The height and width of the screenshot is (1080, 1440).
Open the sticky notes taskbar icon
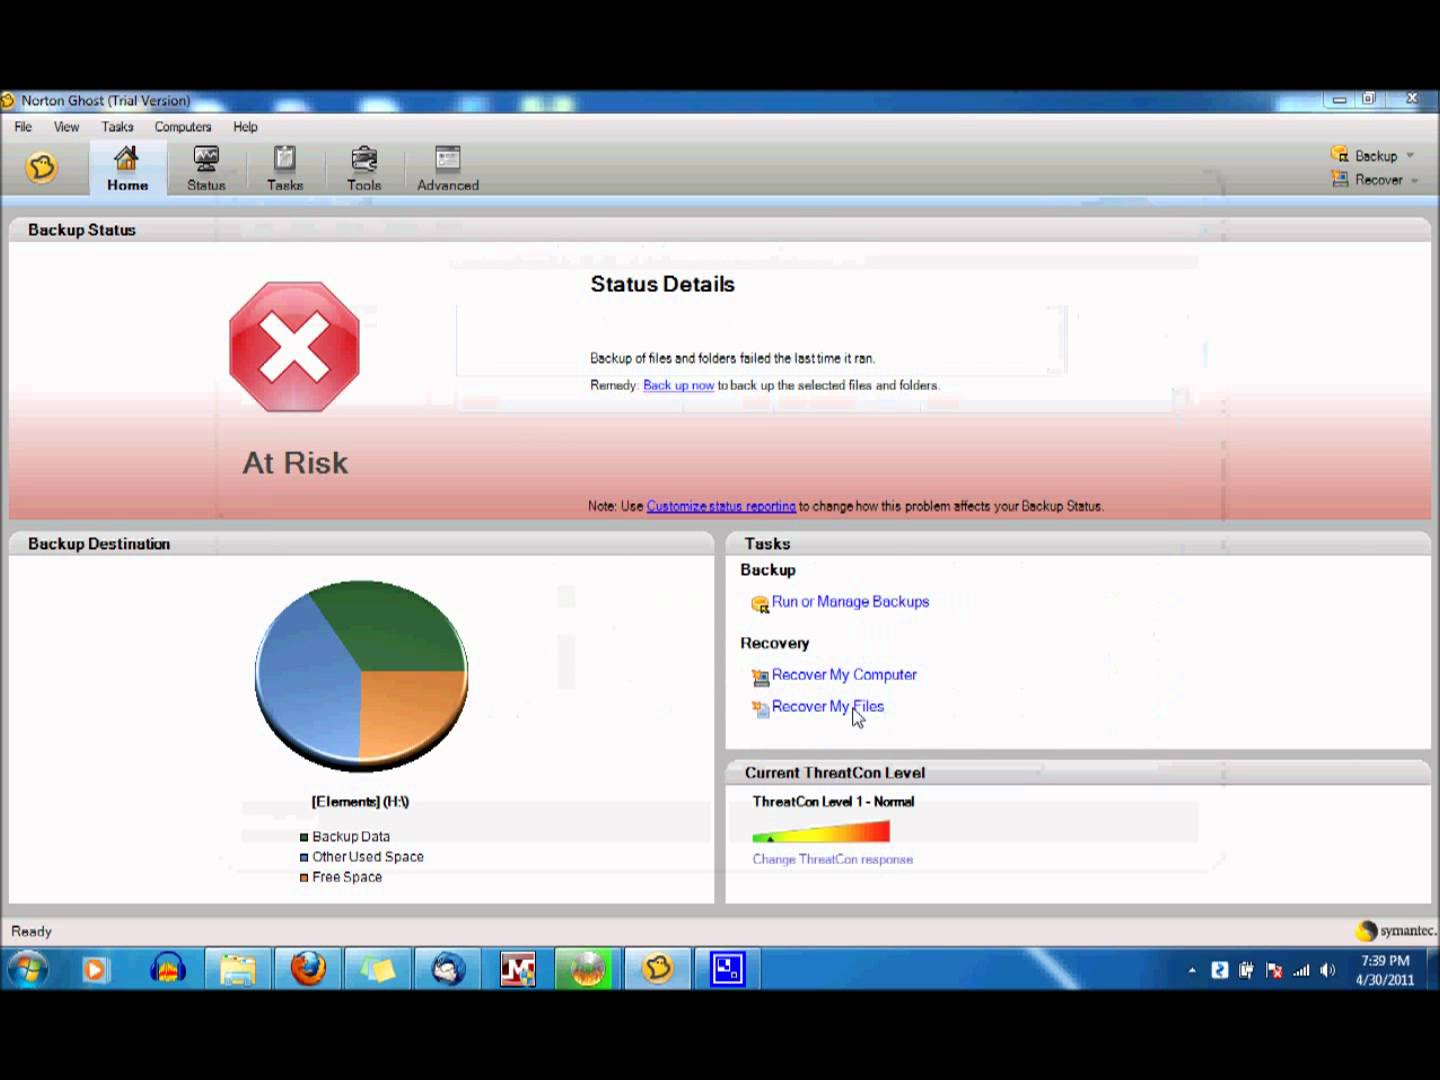(378, 969)
